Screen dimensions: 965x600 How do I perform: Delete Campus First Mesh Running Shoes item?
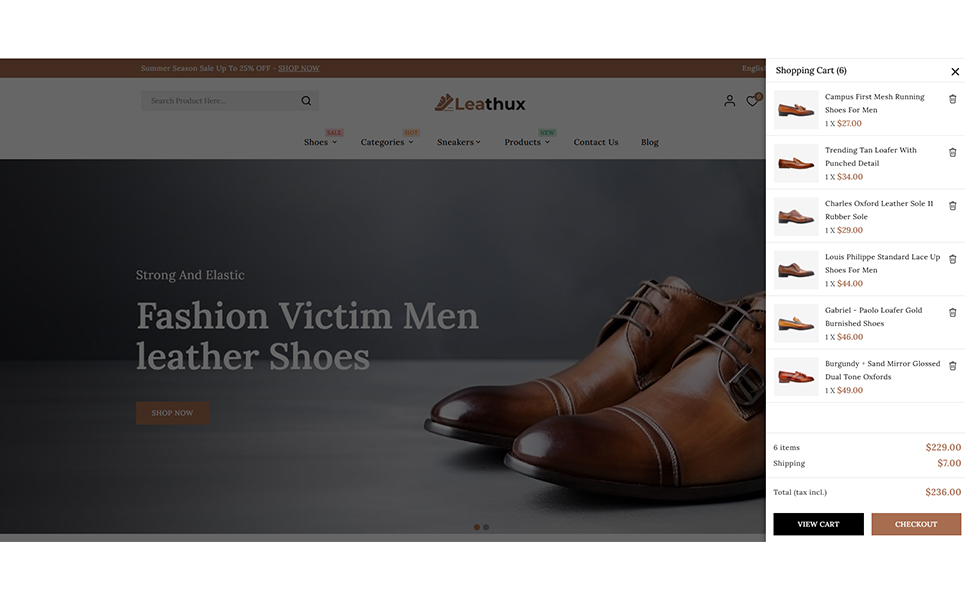click(x=952, y=99)
